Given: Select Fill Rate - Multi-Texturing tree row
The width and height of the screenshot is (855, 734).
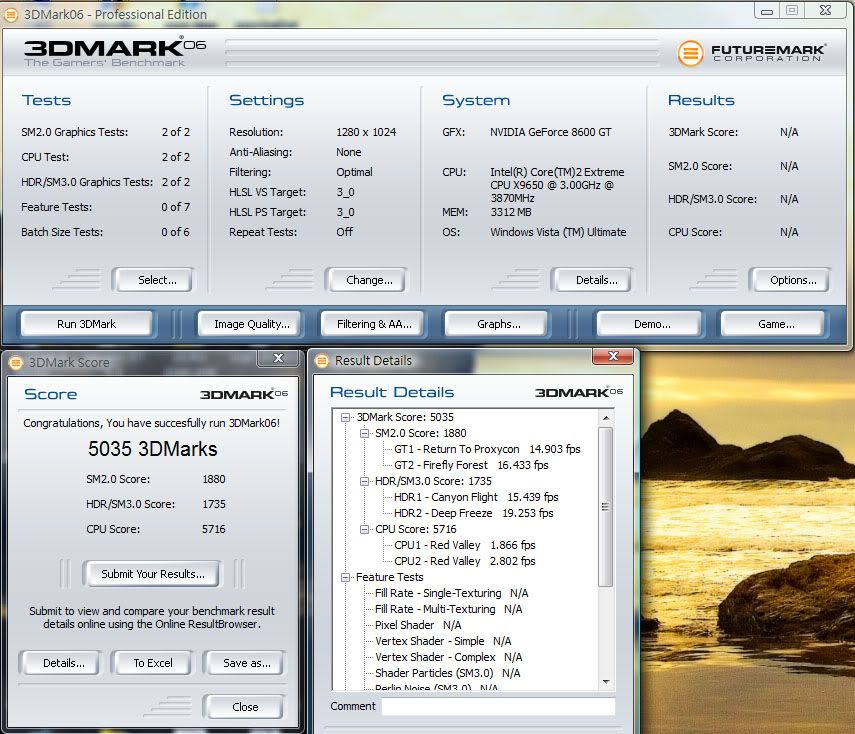Looking at the screenshot, I should coord(448,609).
